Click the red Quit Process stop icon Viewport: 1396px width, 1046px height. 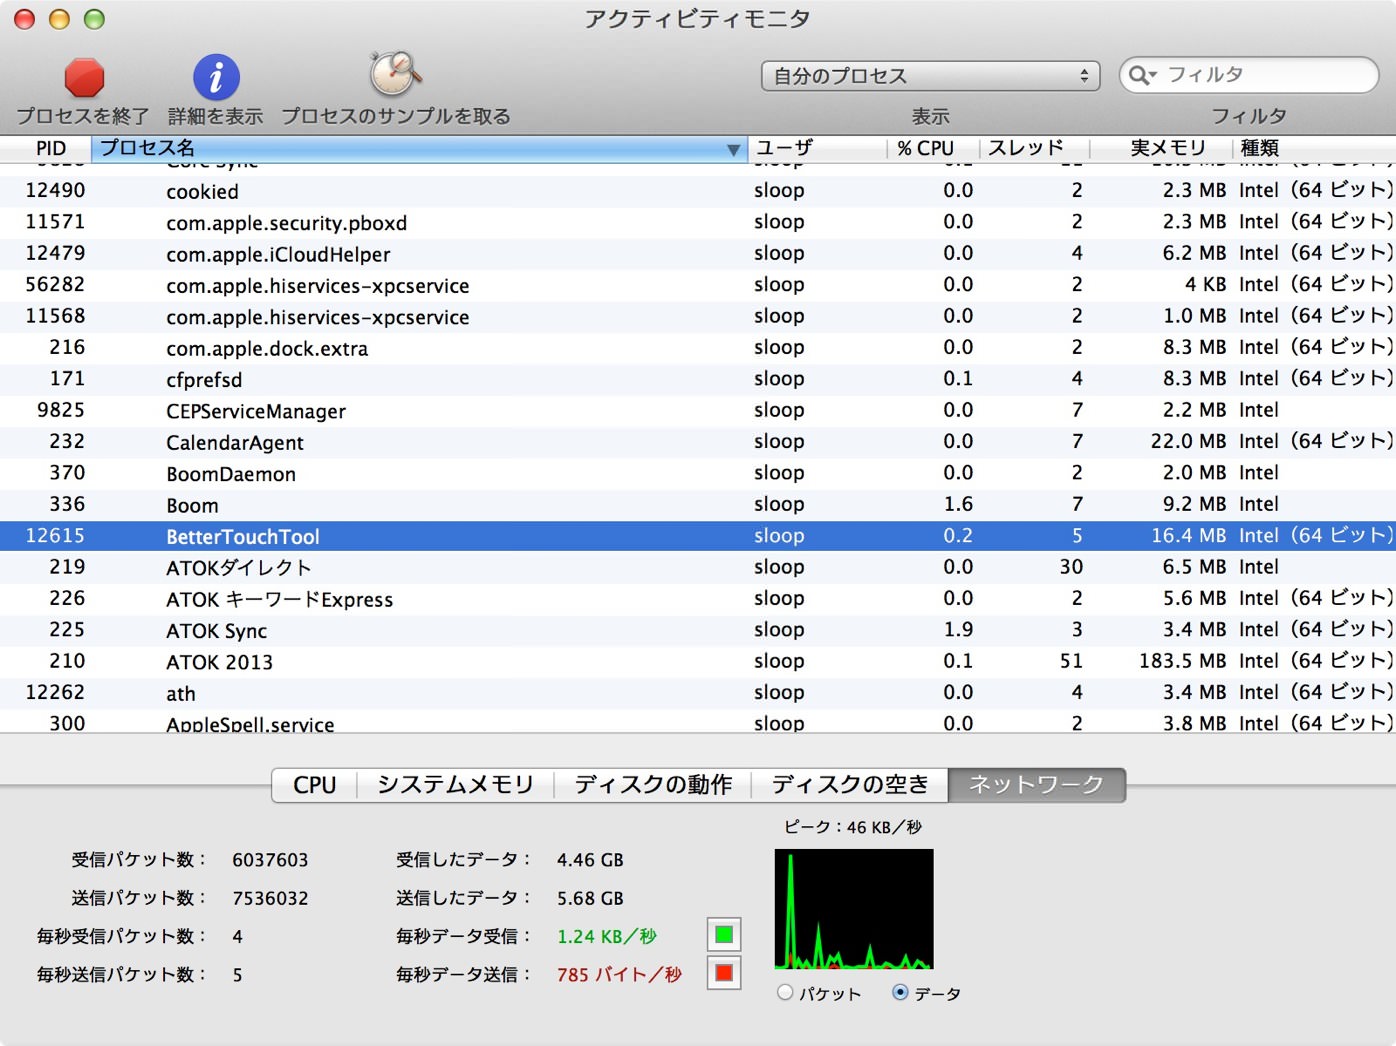click(84, 77)
